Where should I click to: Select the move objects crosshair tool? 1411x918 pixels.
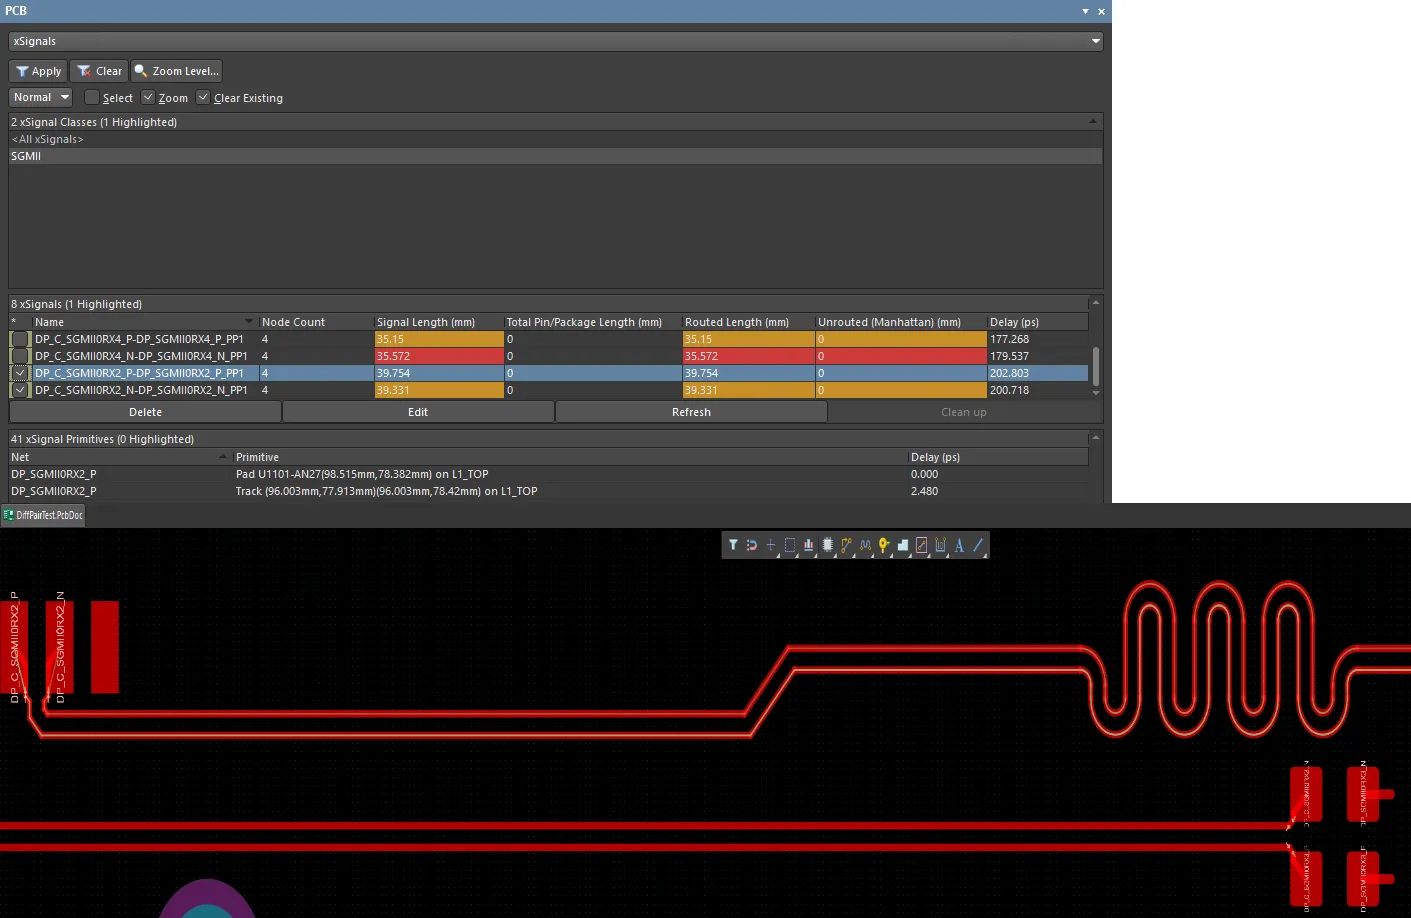click(771, 545)
